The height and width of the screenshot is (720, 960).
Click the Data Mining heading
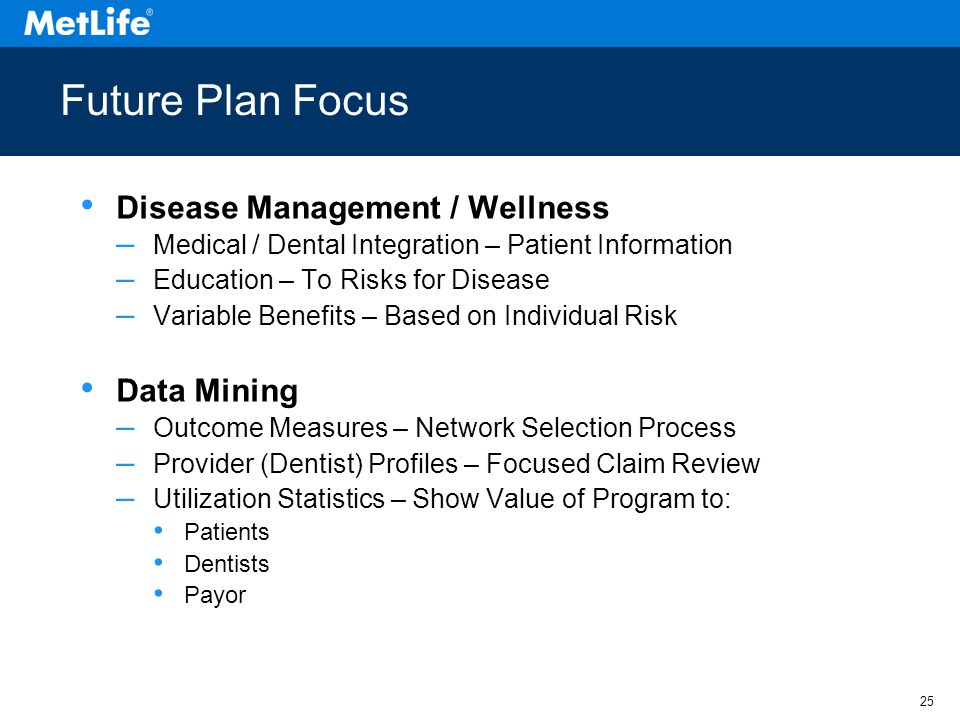(x=207, y=391)
